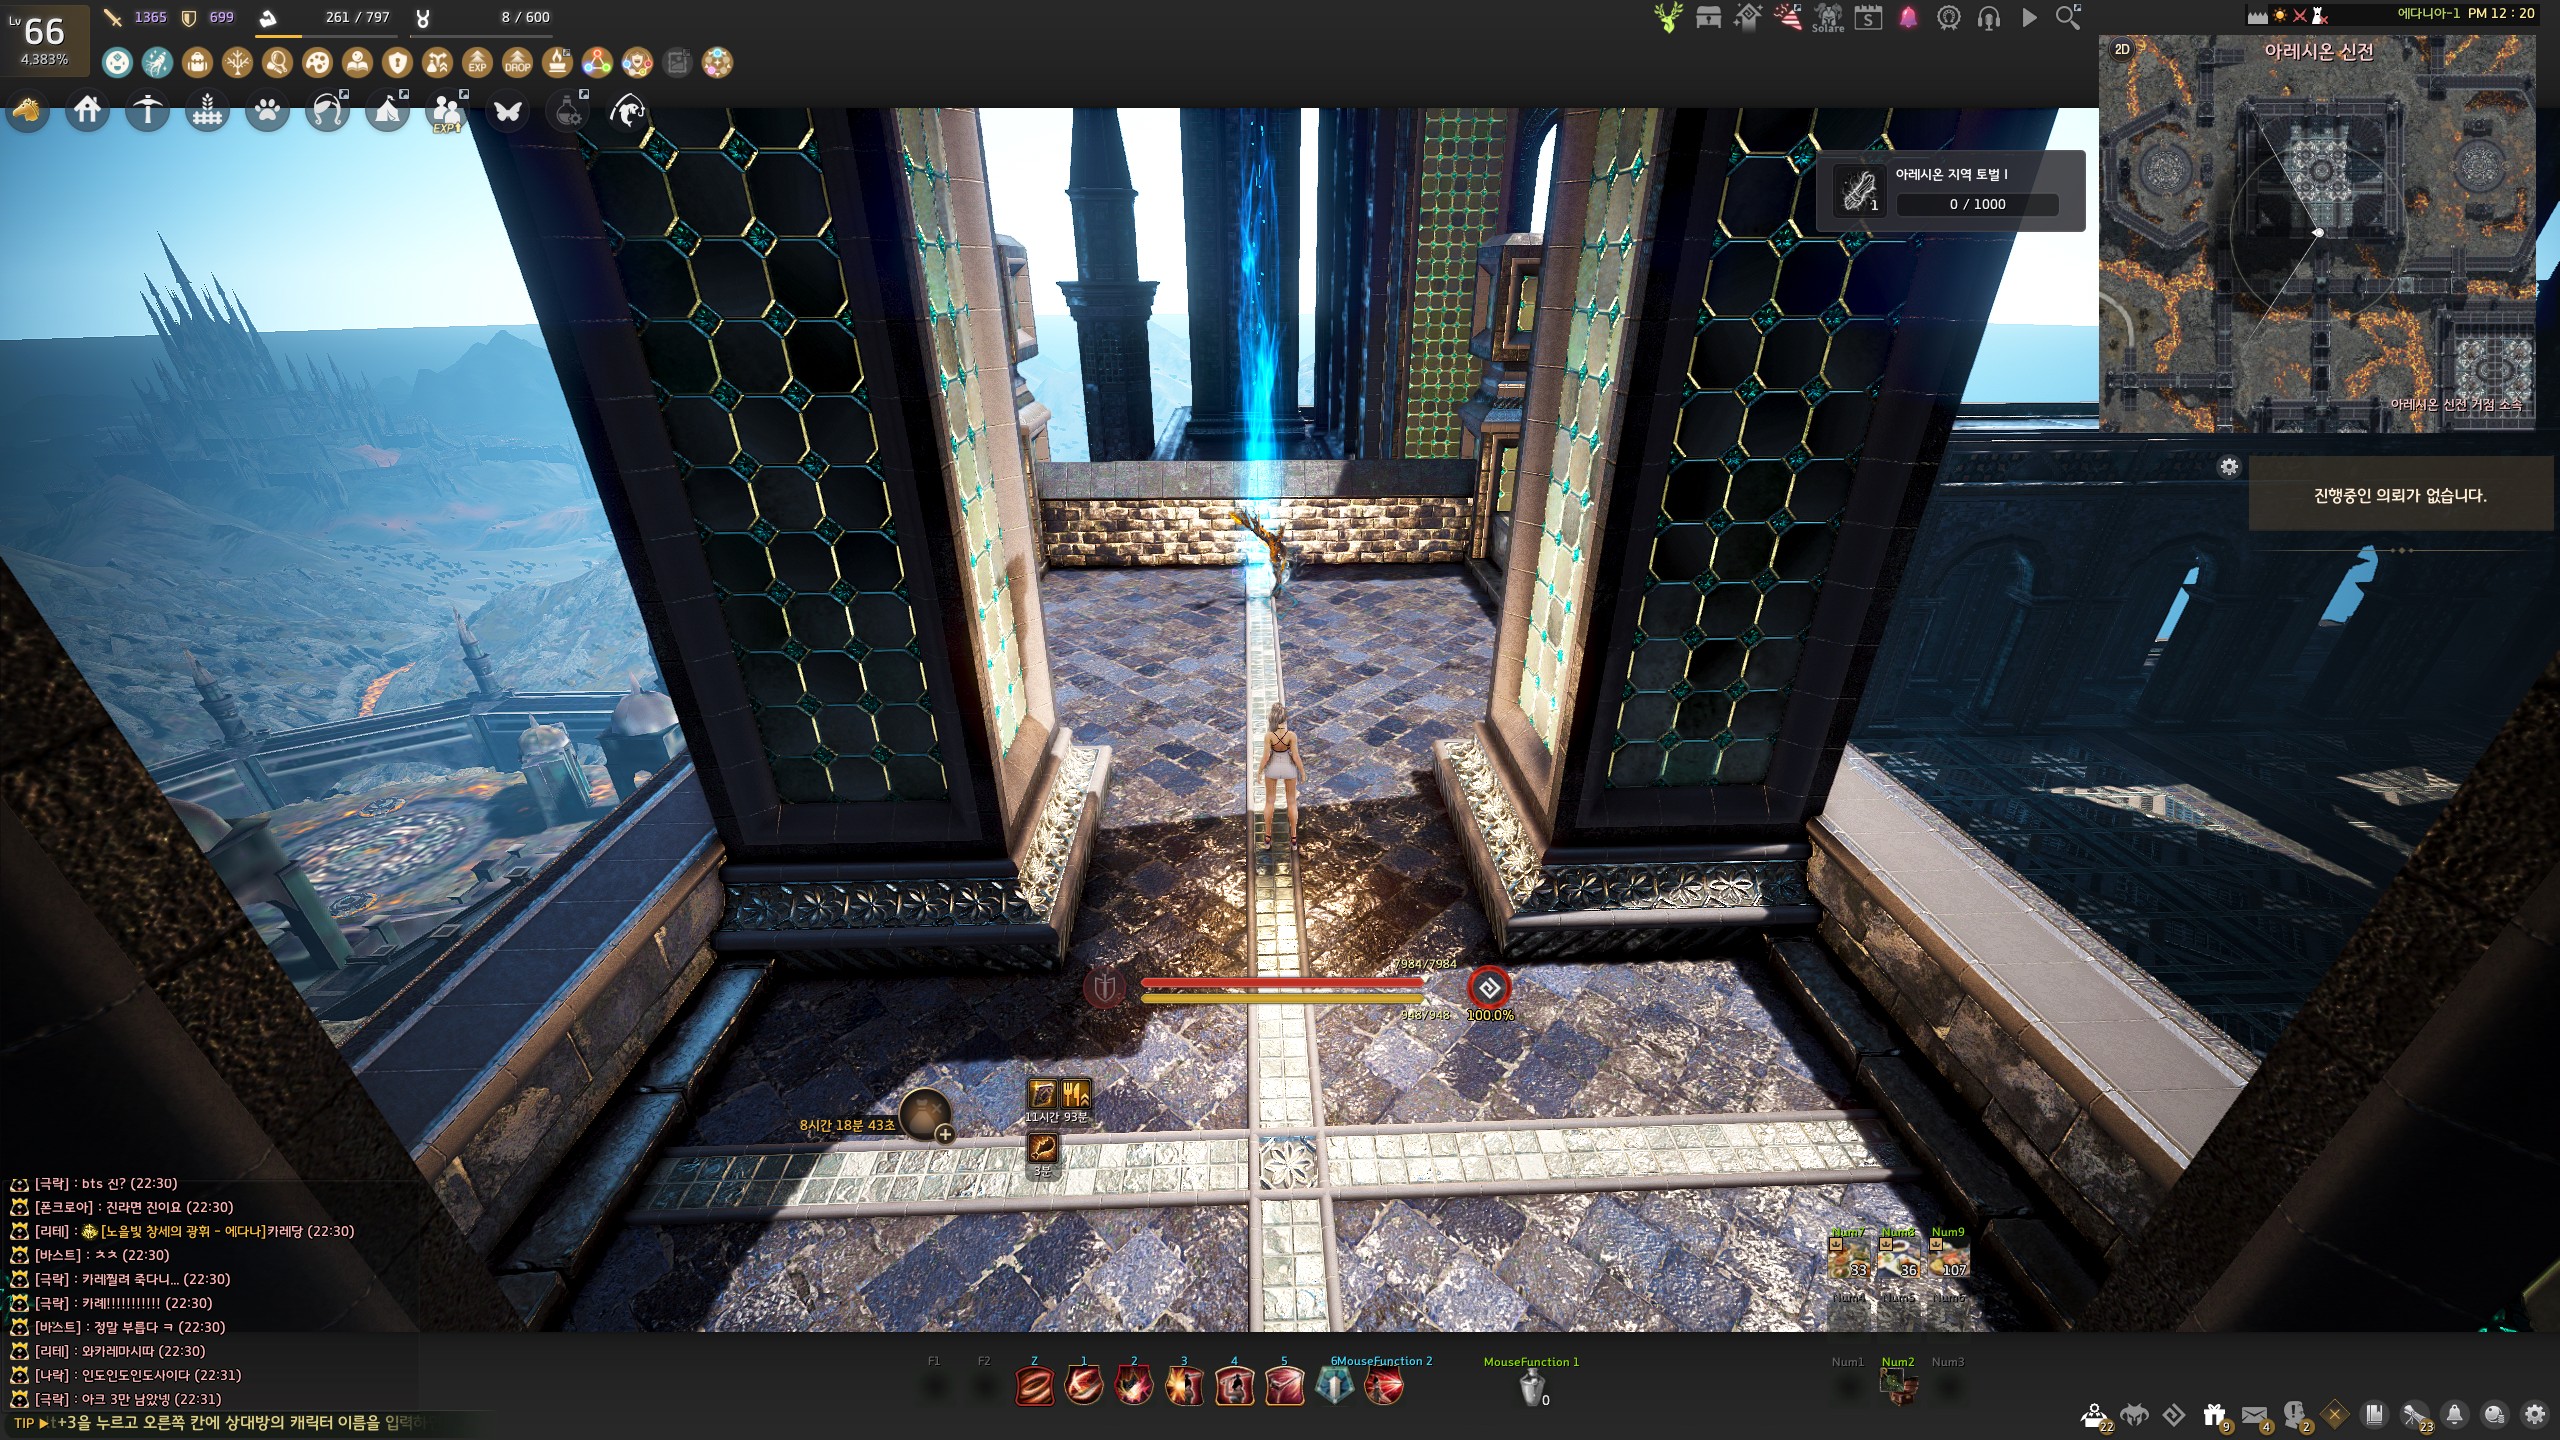
Task: Activate the skill in quick slot 5
Action: (1284, 1386)
